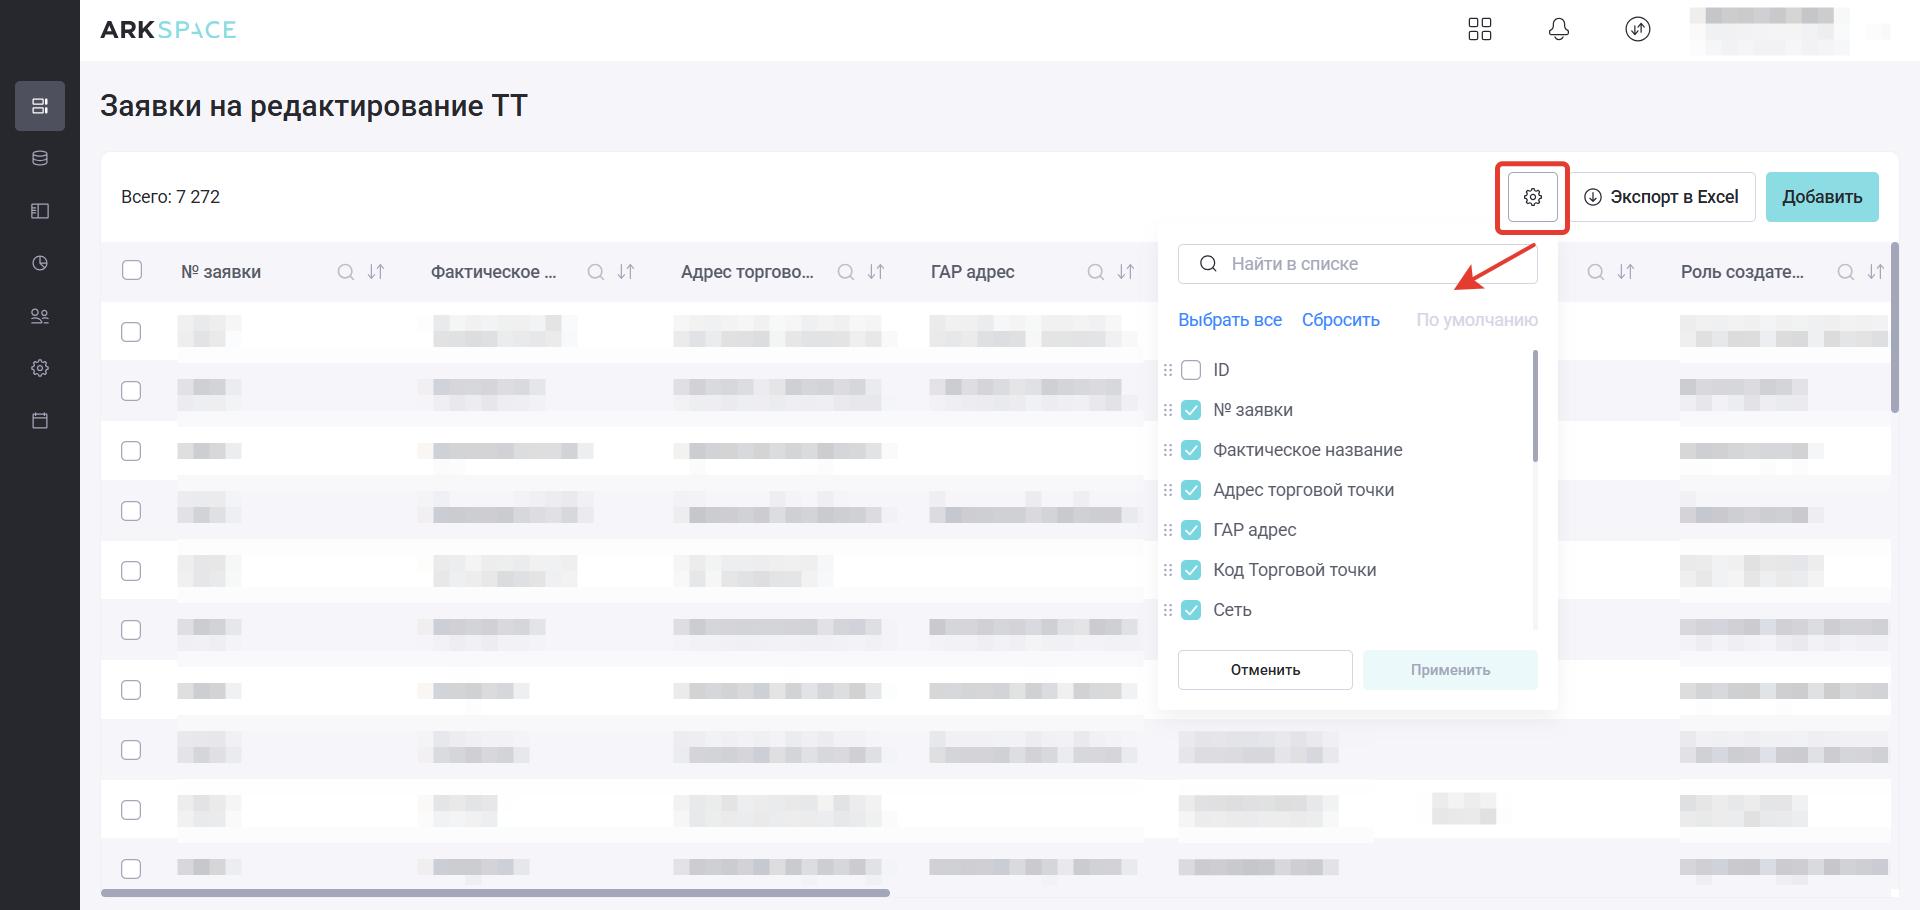
Task: Uncheck the Сеть column checkbox
Action: (x=1191, y=610)
